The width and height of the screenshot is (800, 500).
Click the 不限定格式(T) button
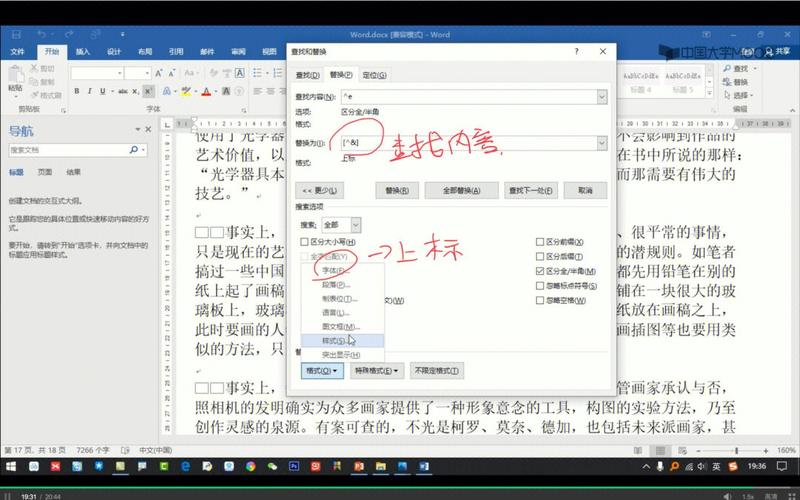[x=436, y=371]
